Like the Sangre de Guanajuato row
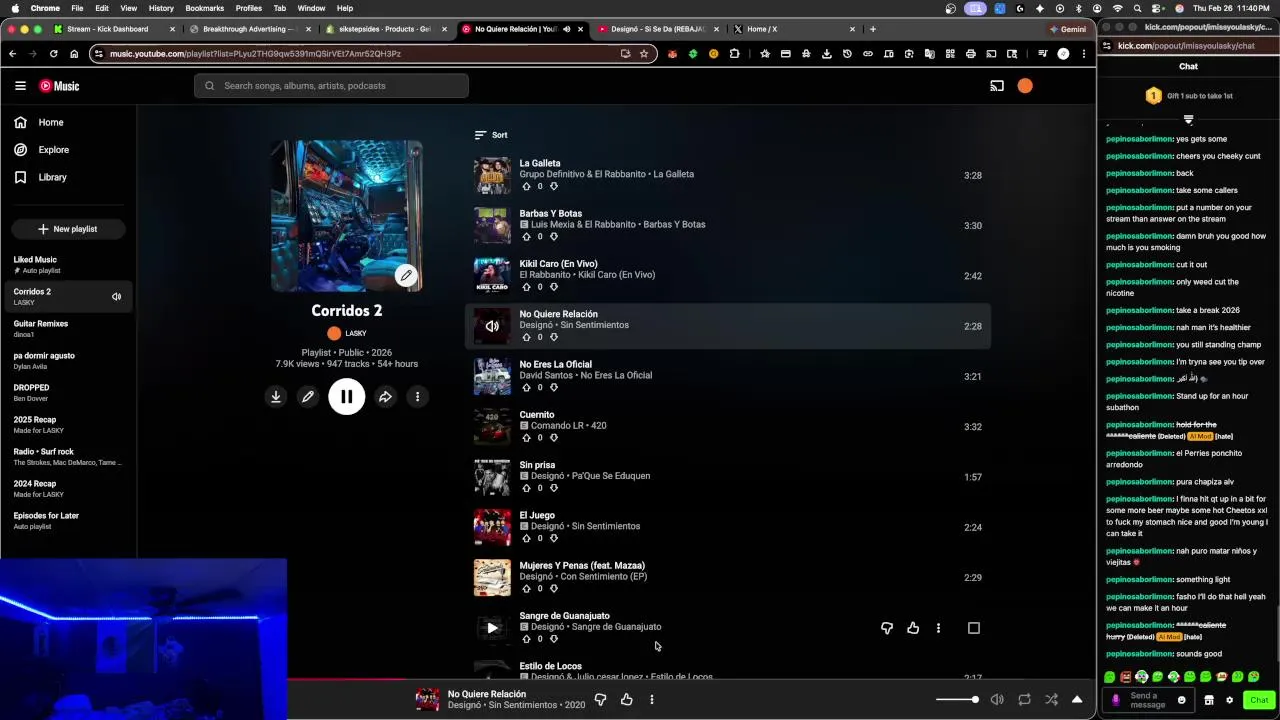 point(913,628)
